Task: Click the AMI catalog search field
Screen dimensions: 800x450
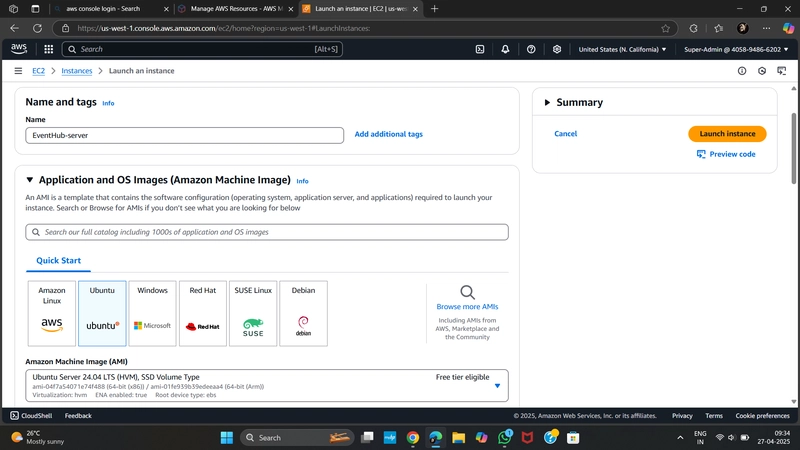Action: [x=267, y=232]
